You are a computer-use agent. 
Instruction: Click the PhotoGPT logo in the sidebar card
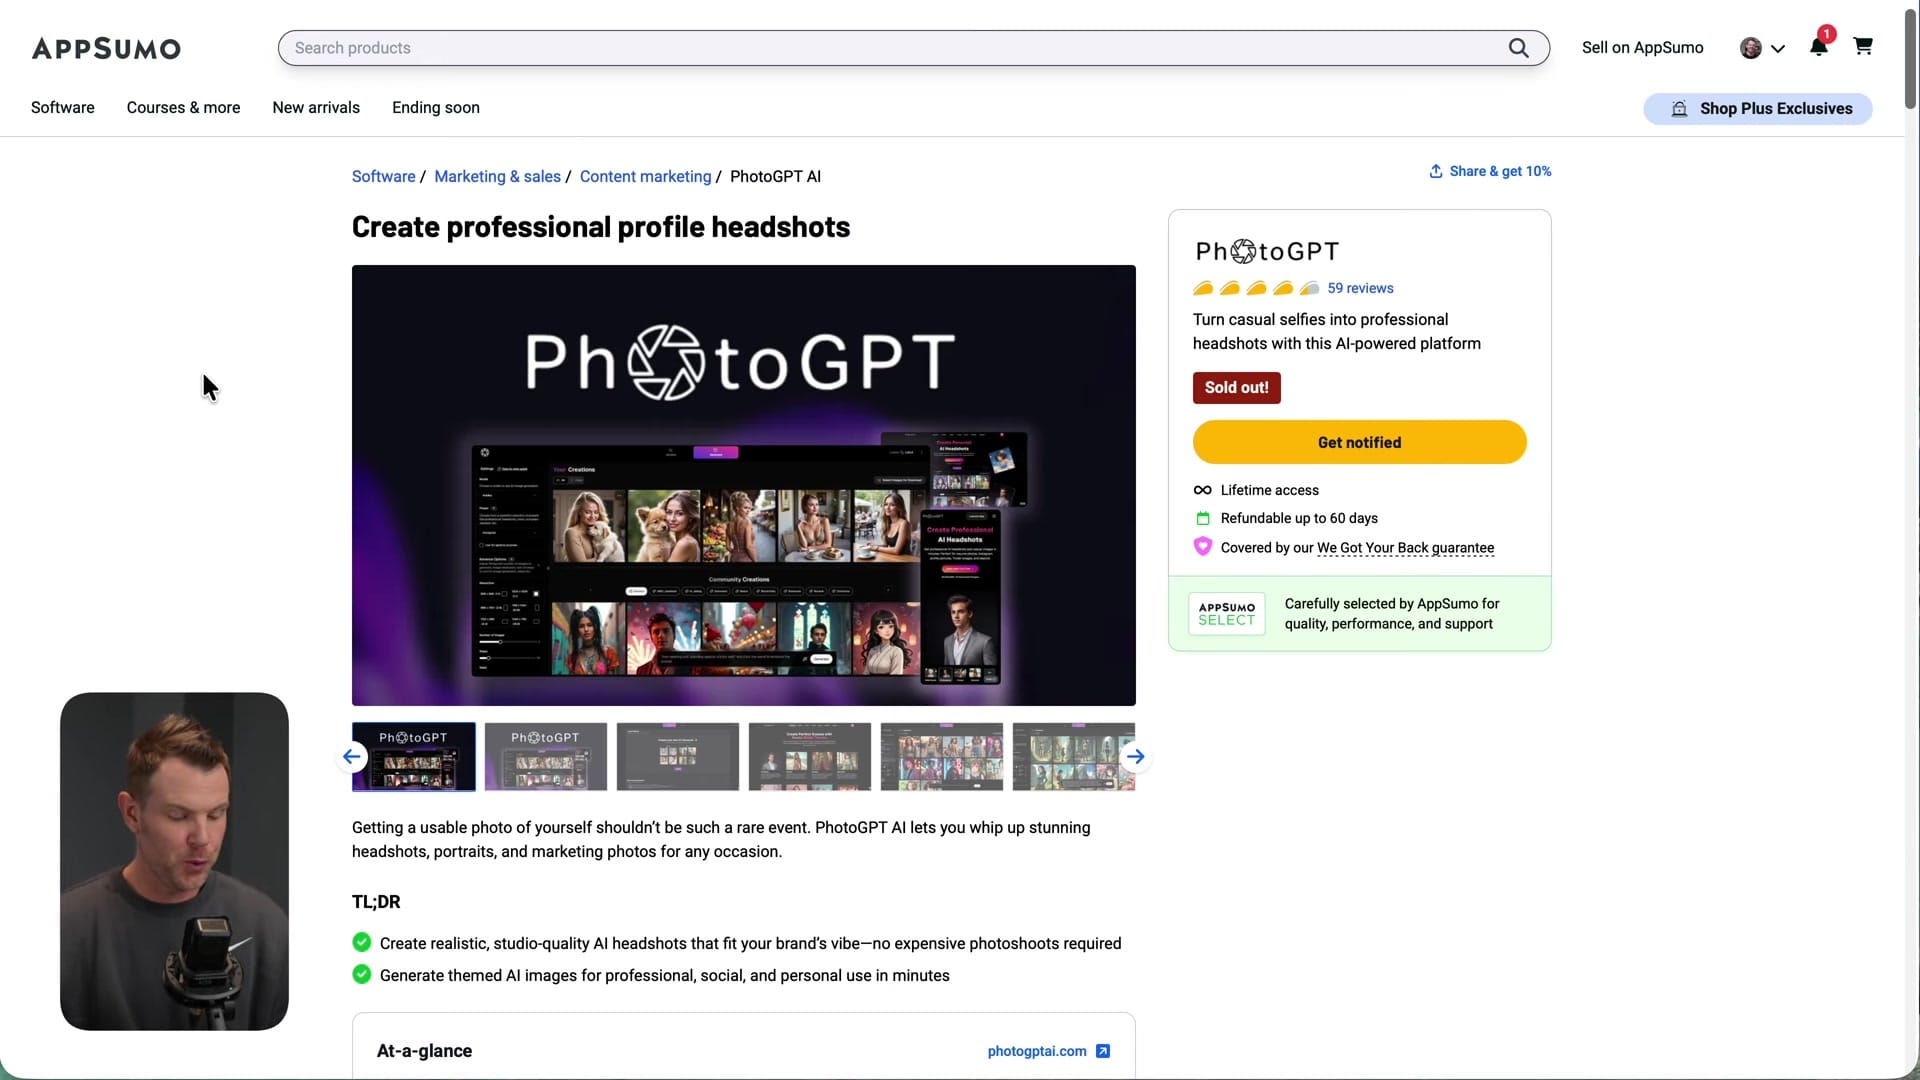(x=1267, y=251)
